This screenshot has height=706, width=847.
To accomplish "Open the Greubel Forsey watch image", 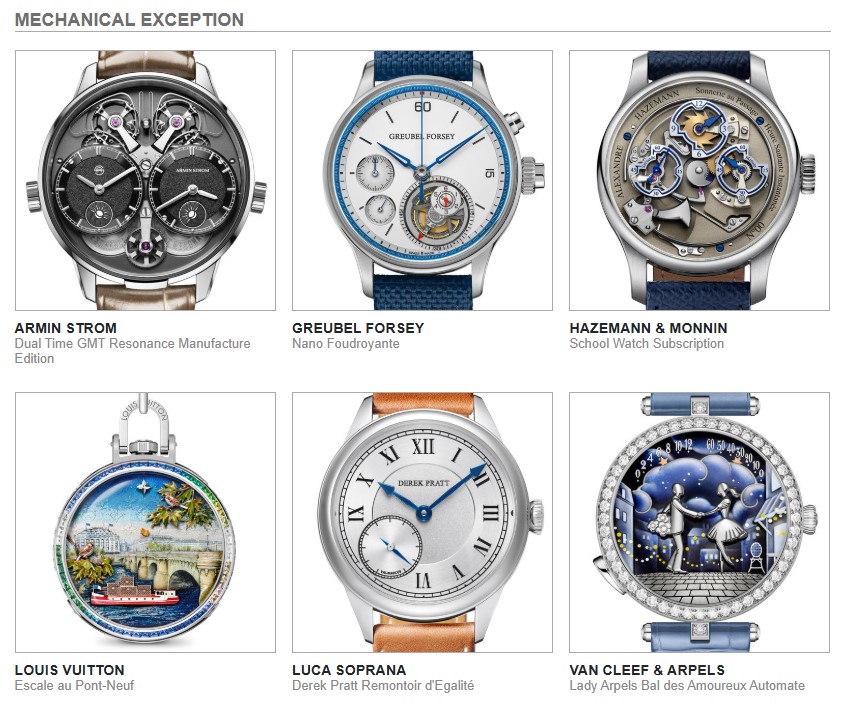I will click(422, 180).
